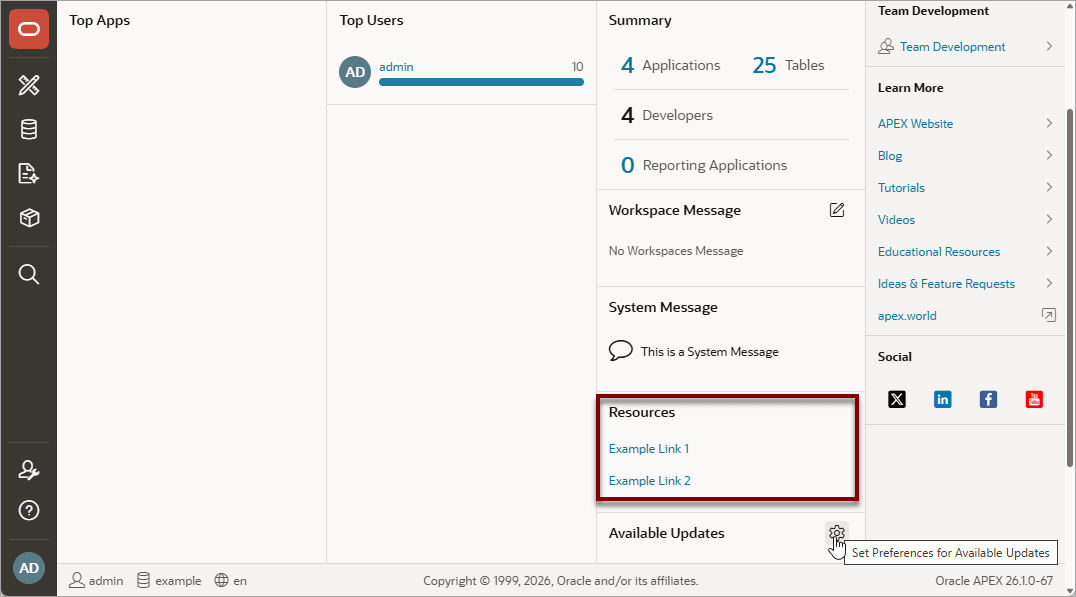Open the YouTube social icon

(x=1034, y=399)
